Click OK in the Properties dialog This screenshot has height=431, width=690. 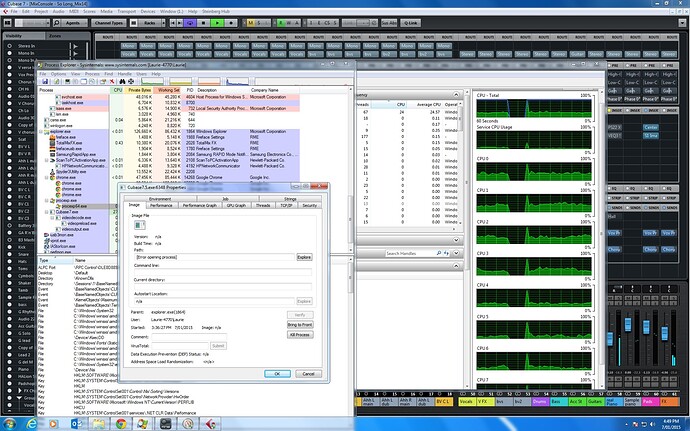(x=277, y=374)
